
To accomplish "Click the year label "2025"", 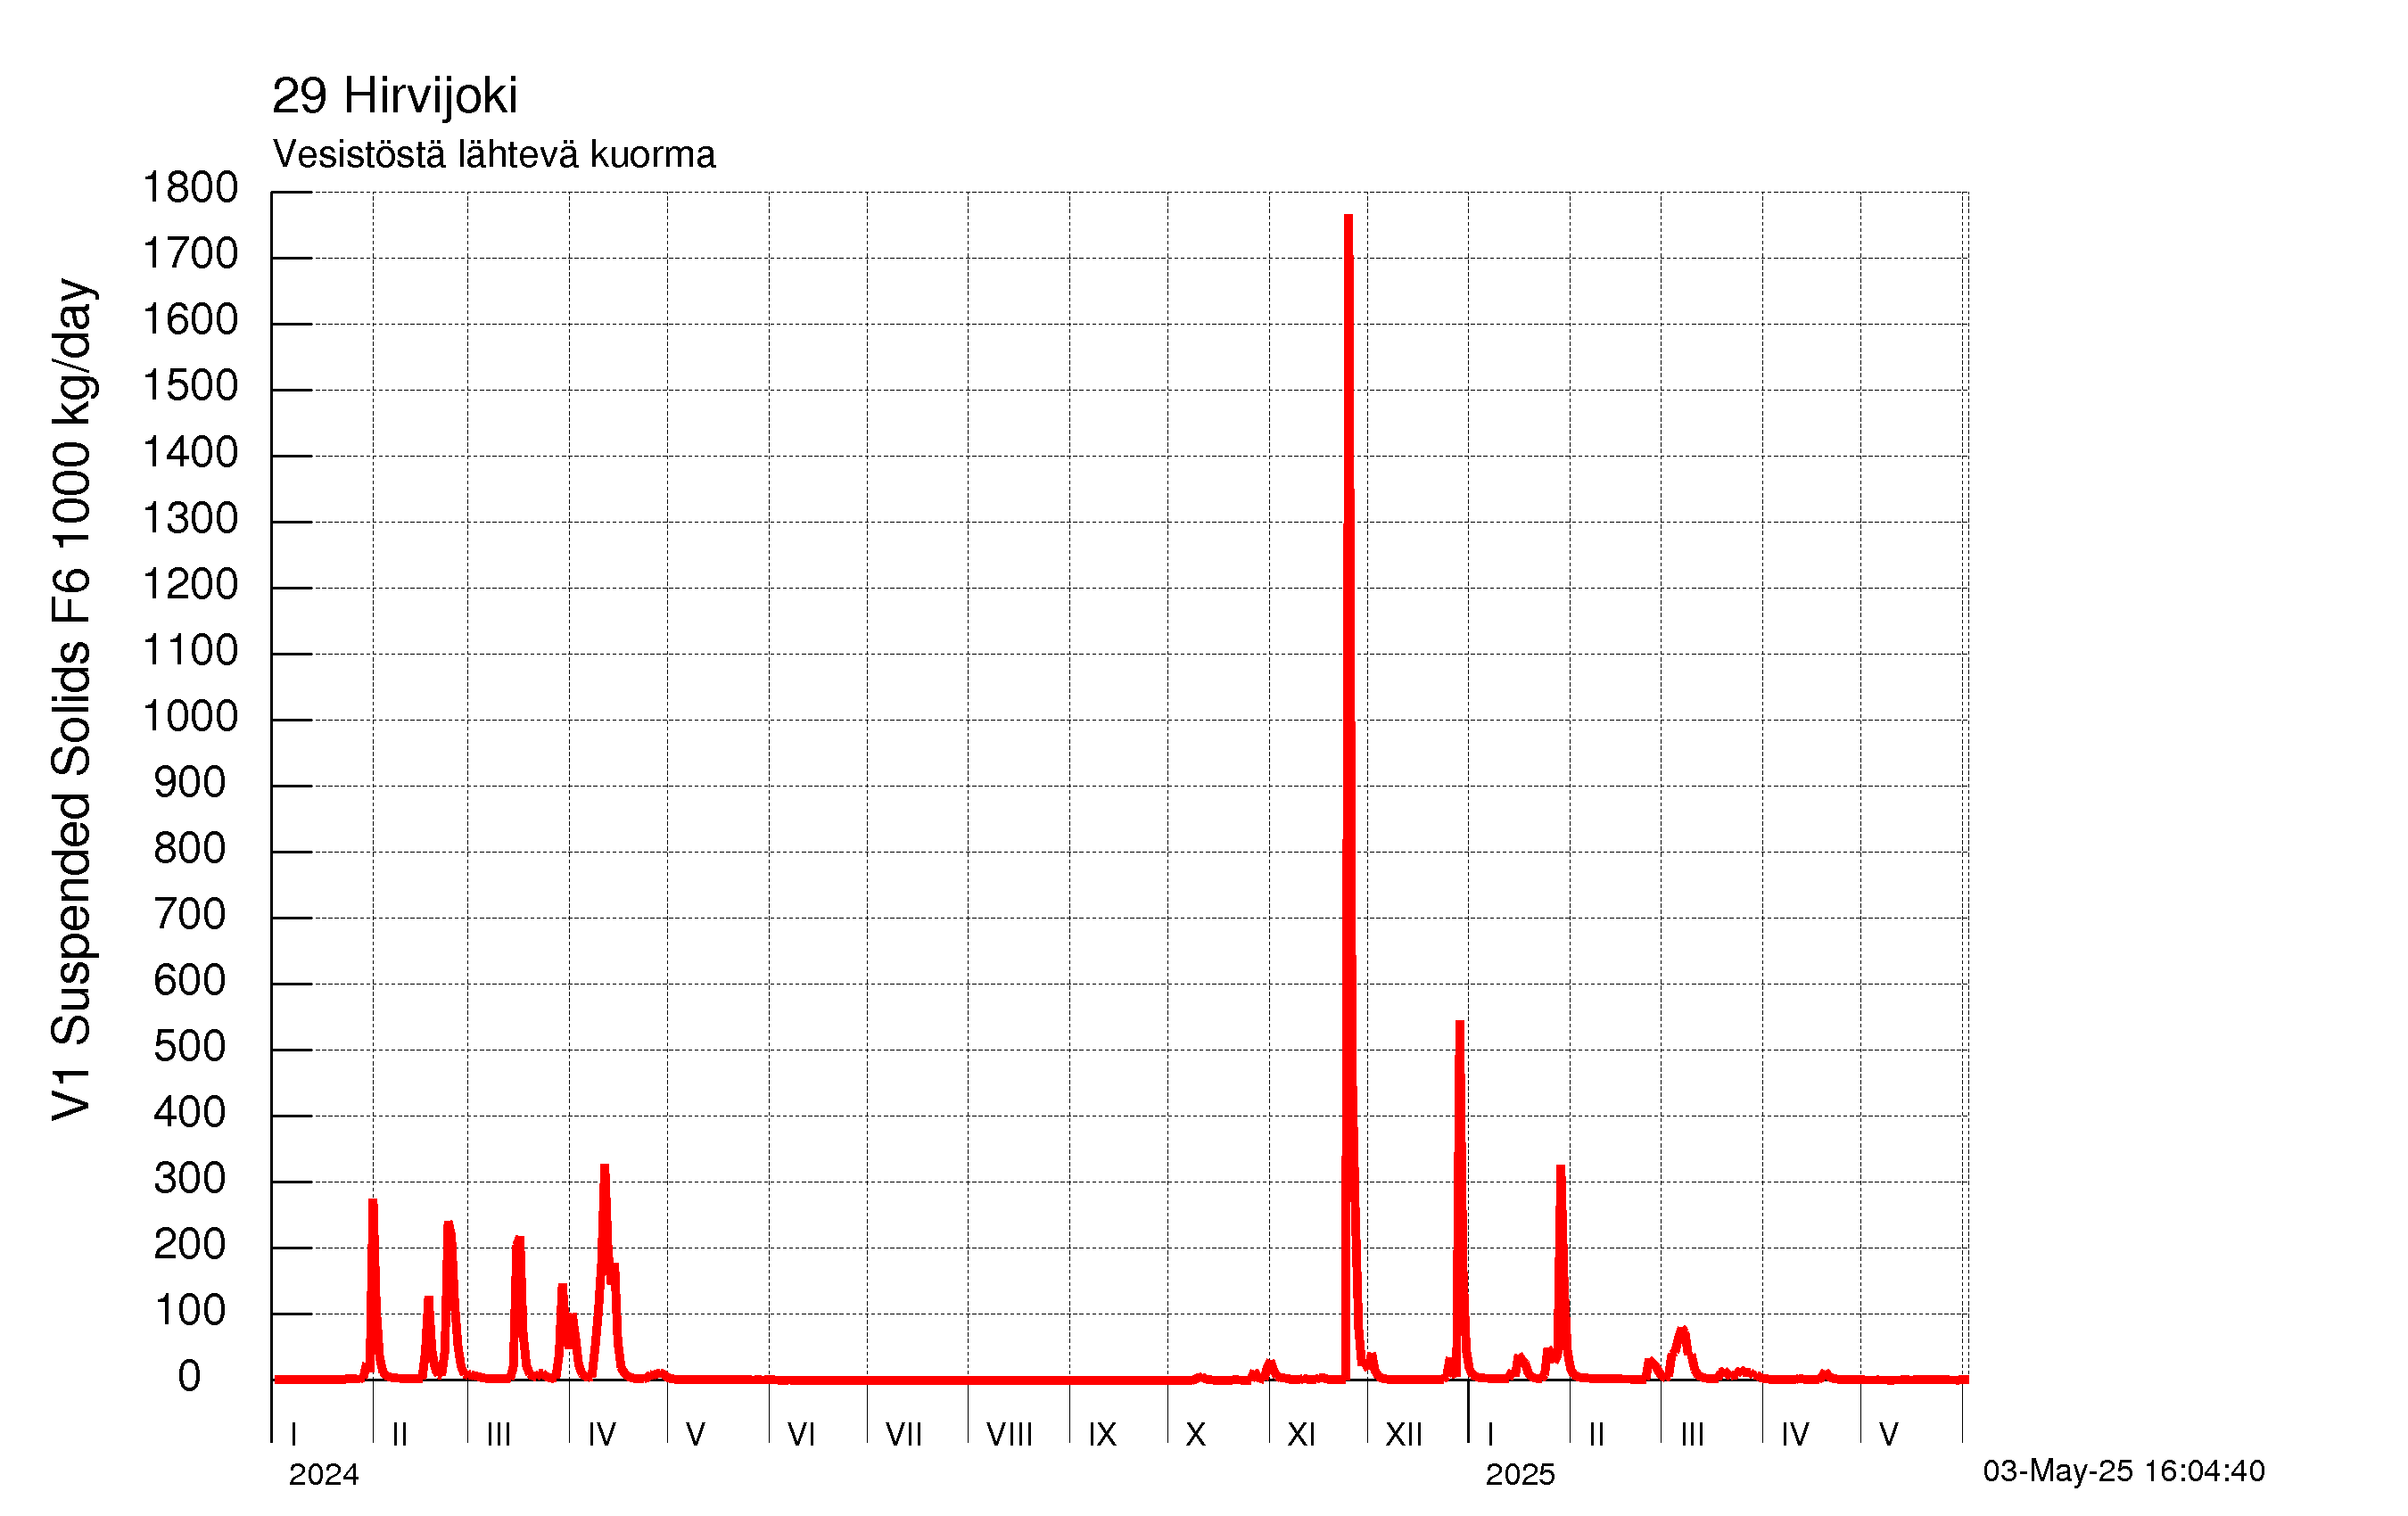I will click(1520, 1474).
